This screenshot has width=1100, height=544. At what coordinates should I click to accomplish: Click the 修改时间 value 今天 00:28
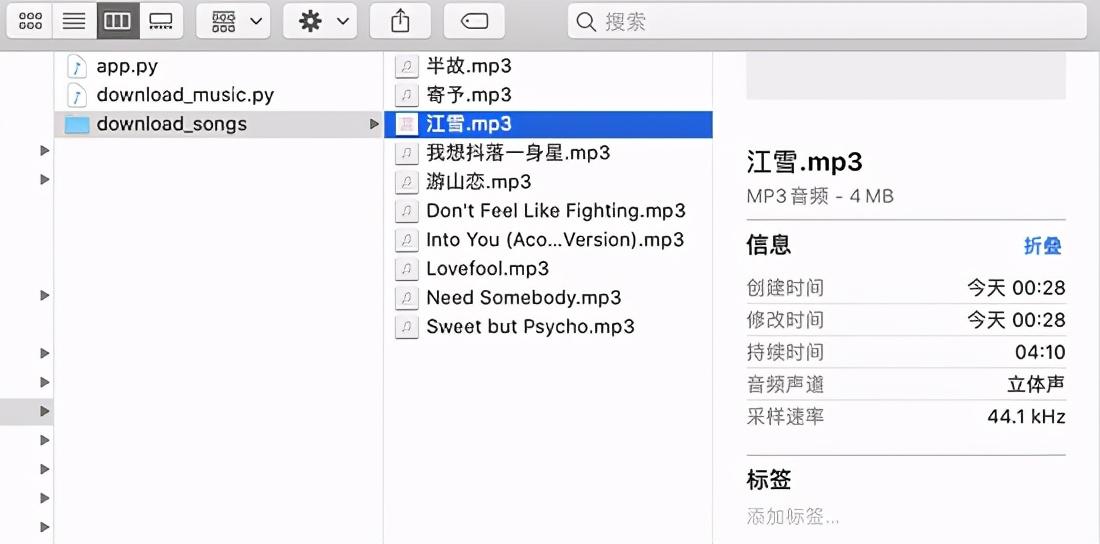point(1017,320)
